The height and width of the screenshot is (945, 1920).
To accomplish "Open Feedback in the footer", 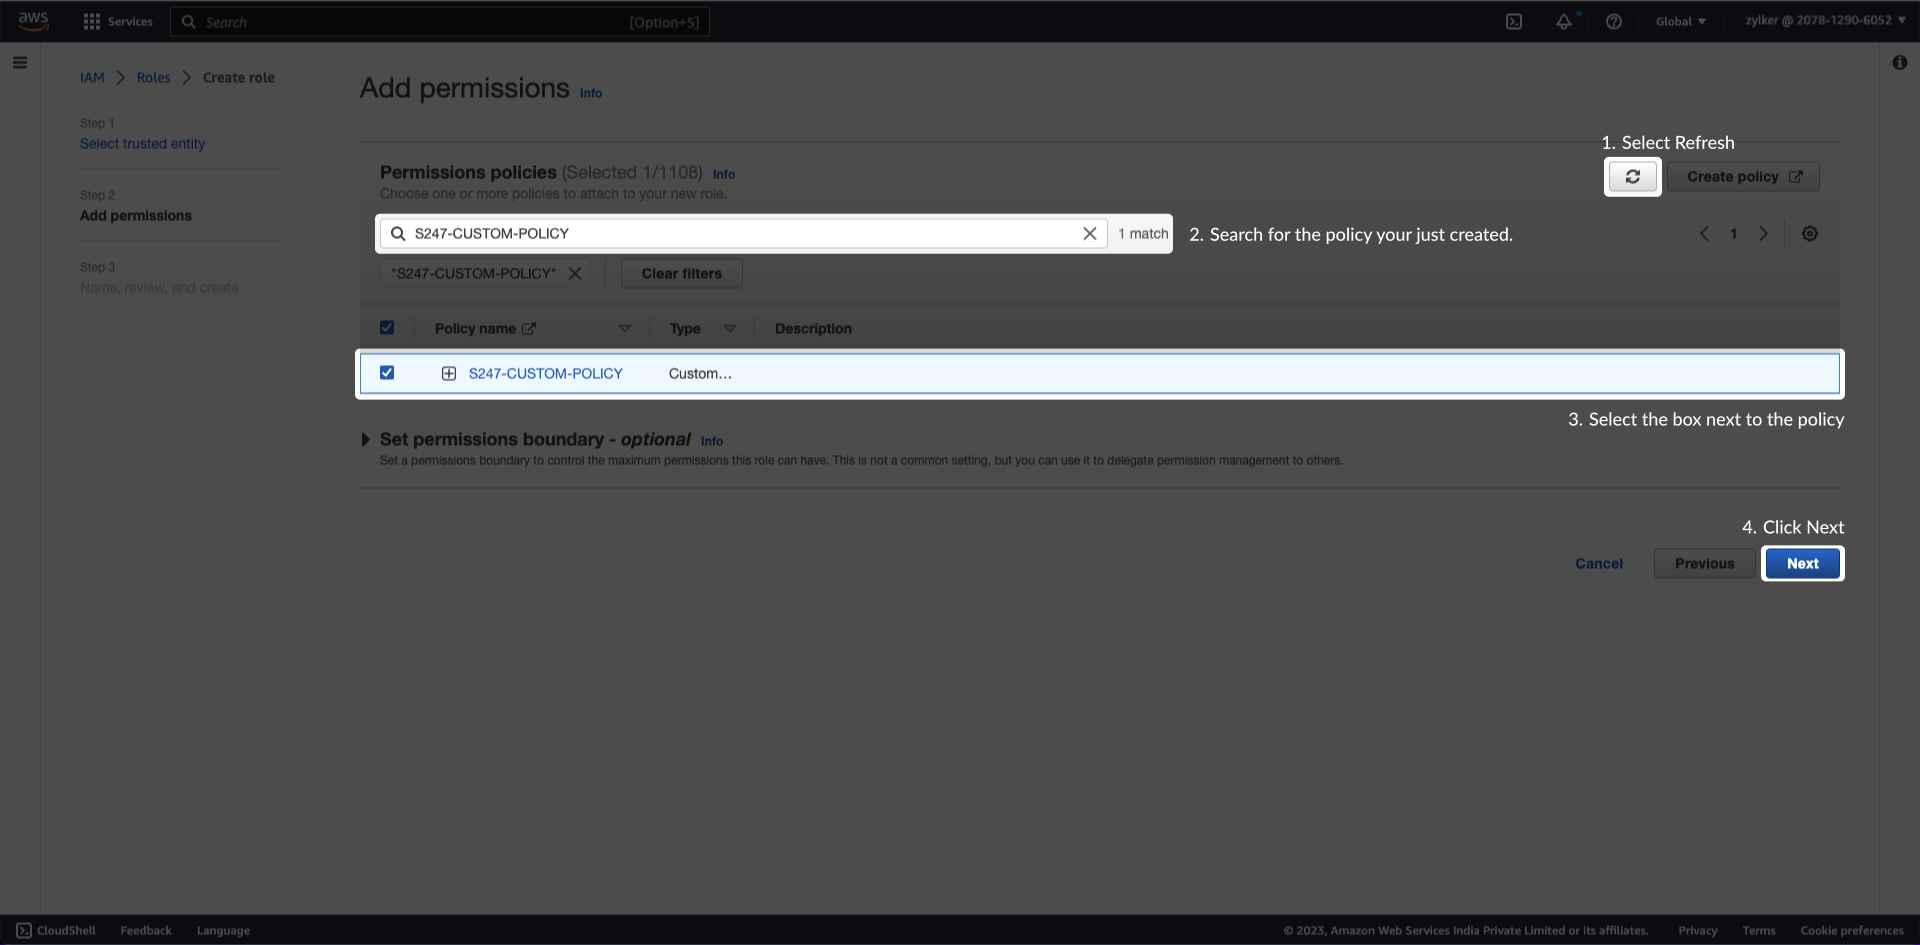I will [x=146, y=931].
